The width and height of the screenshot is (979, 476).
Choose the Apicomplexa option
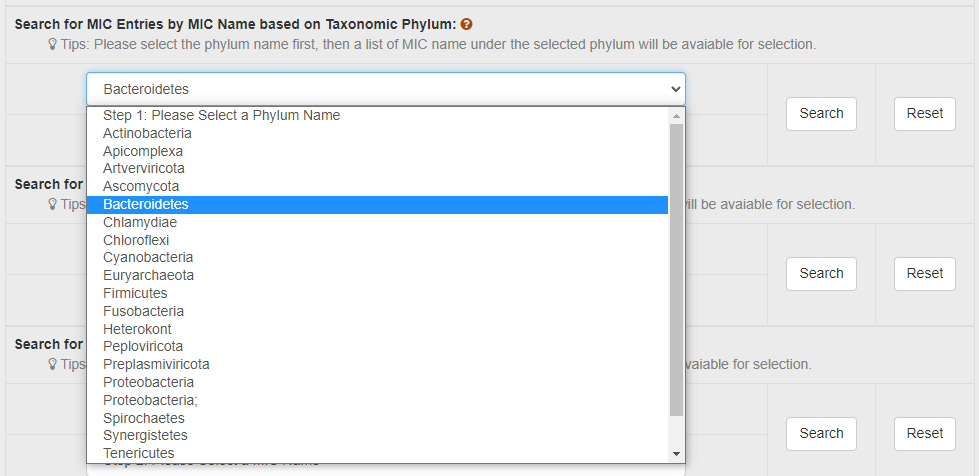coord(143,151)
